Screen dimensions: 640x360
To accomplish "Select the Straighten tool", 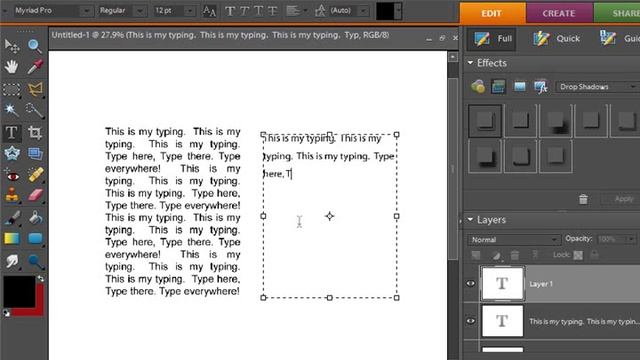I will point(35,153).
